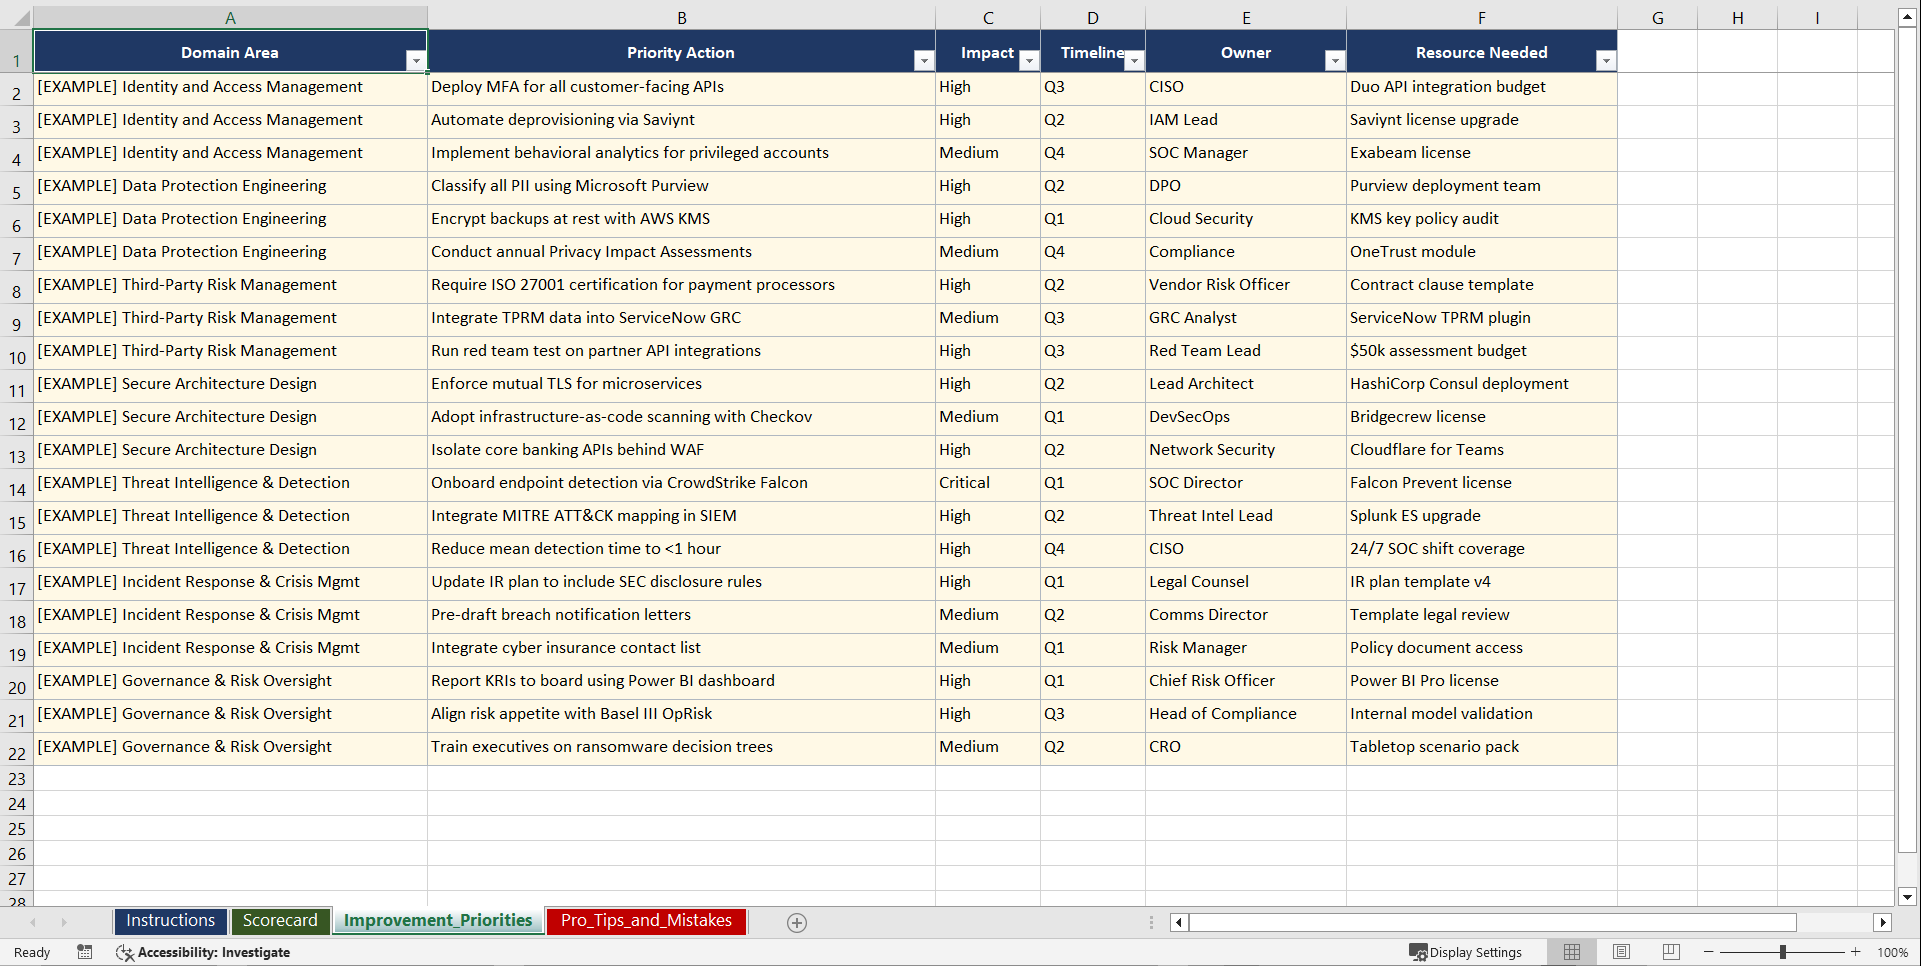The image size is (1921, 966).
Task: Open the Impact column filter dropdown
Action: (x=1029, y=60)
